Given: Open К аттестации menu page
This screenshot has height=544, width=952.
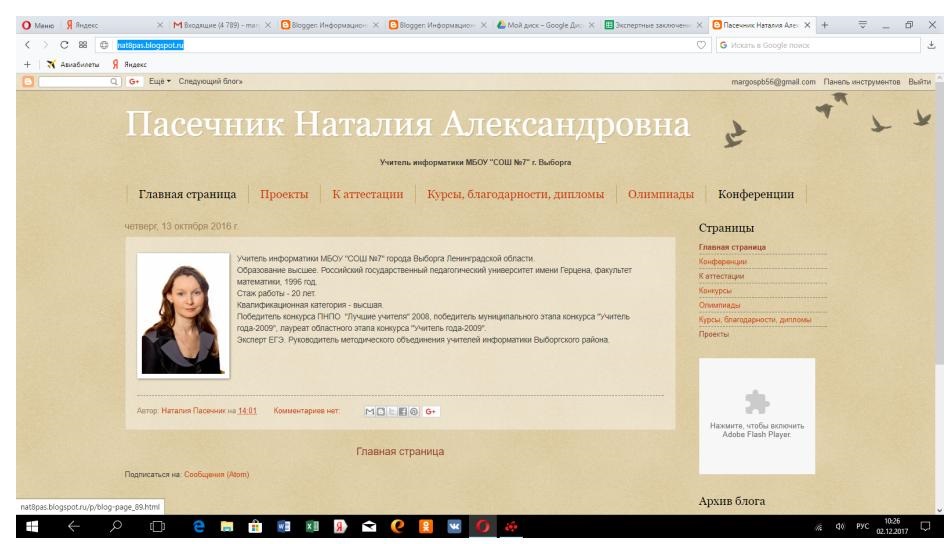Looking at the screenshot, I should coord(368,194).
